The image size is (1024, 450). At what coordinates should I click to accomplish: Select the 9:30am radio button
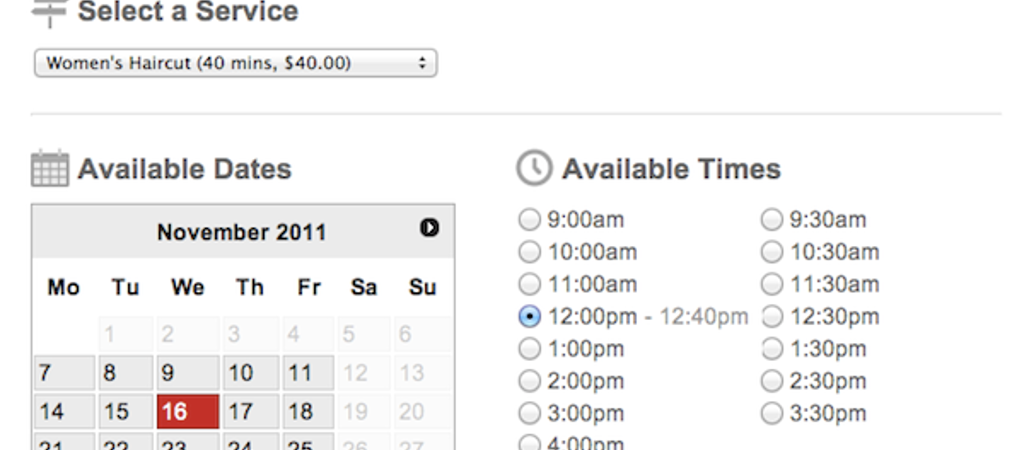[771, 219]
